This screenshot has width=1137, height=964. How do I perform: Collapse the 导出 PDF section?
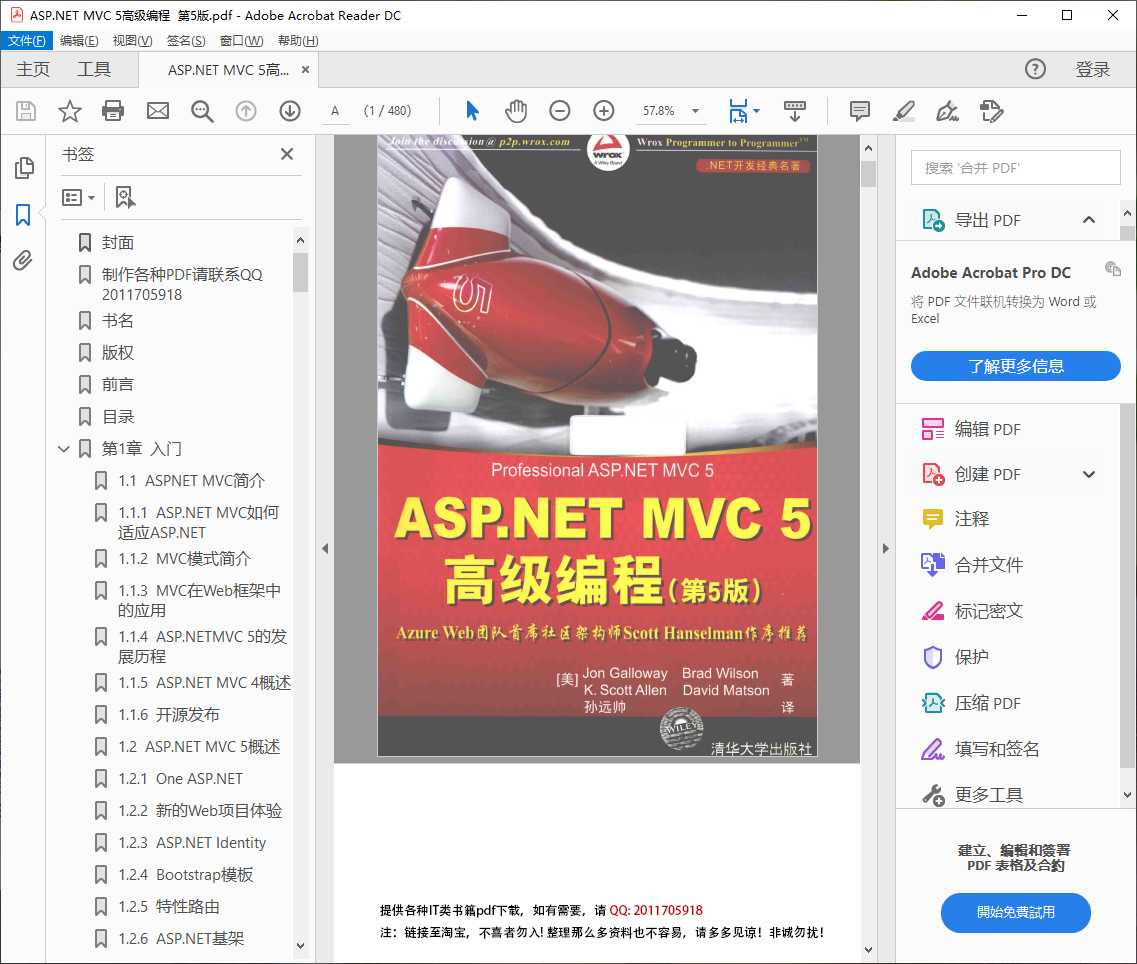[x=1088, y=220]
